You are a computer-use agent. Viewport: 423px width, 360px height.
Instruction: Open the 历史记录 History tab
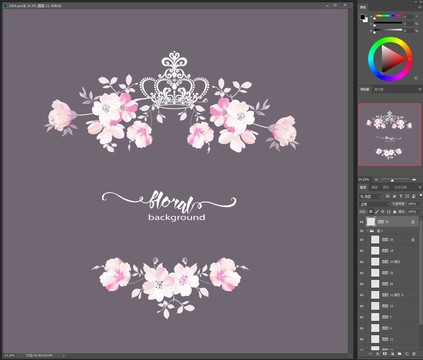click(401, 187)
